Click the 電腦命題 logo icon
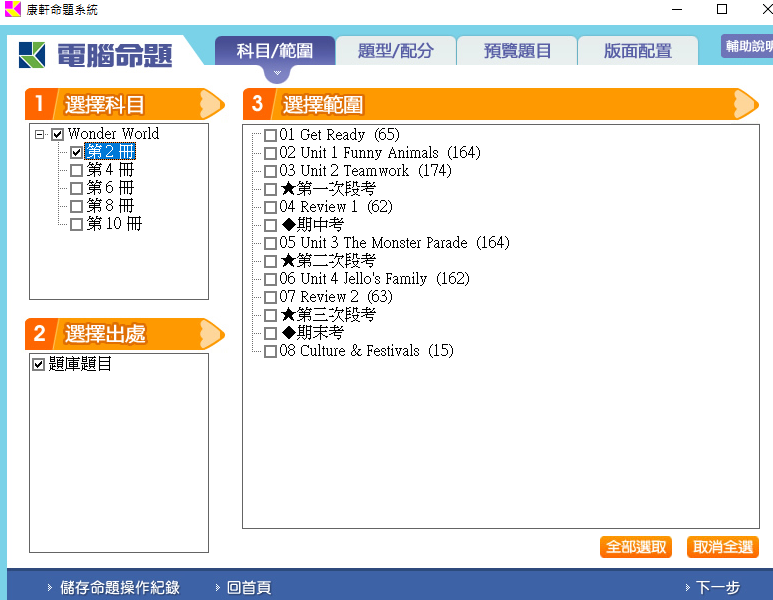Viewport: 773px width, 600px height. coord(32,54)
